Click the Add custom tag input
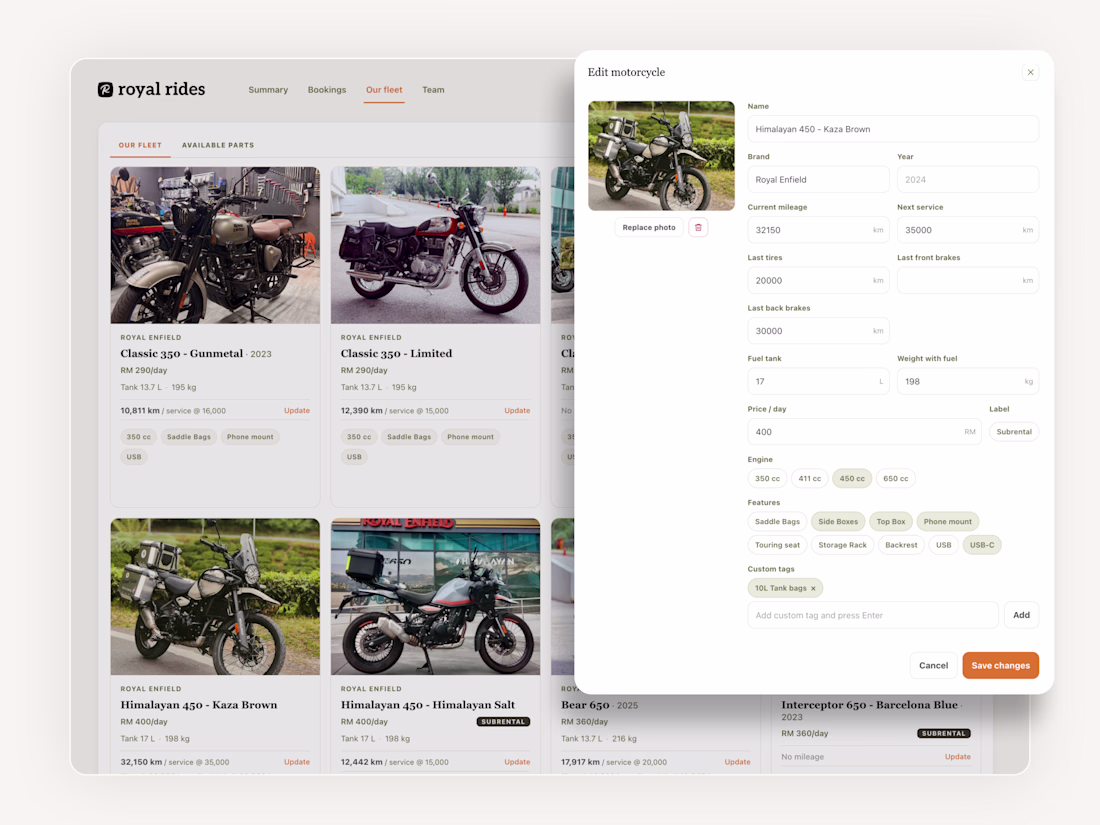 tap(873, 615)
